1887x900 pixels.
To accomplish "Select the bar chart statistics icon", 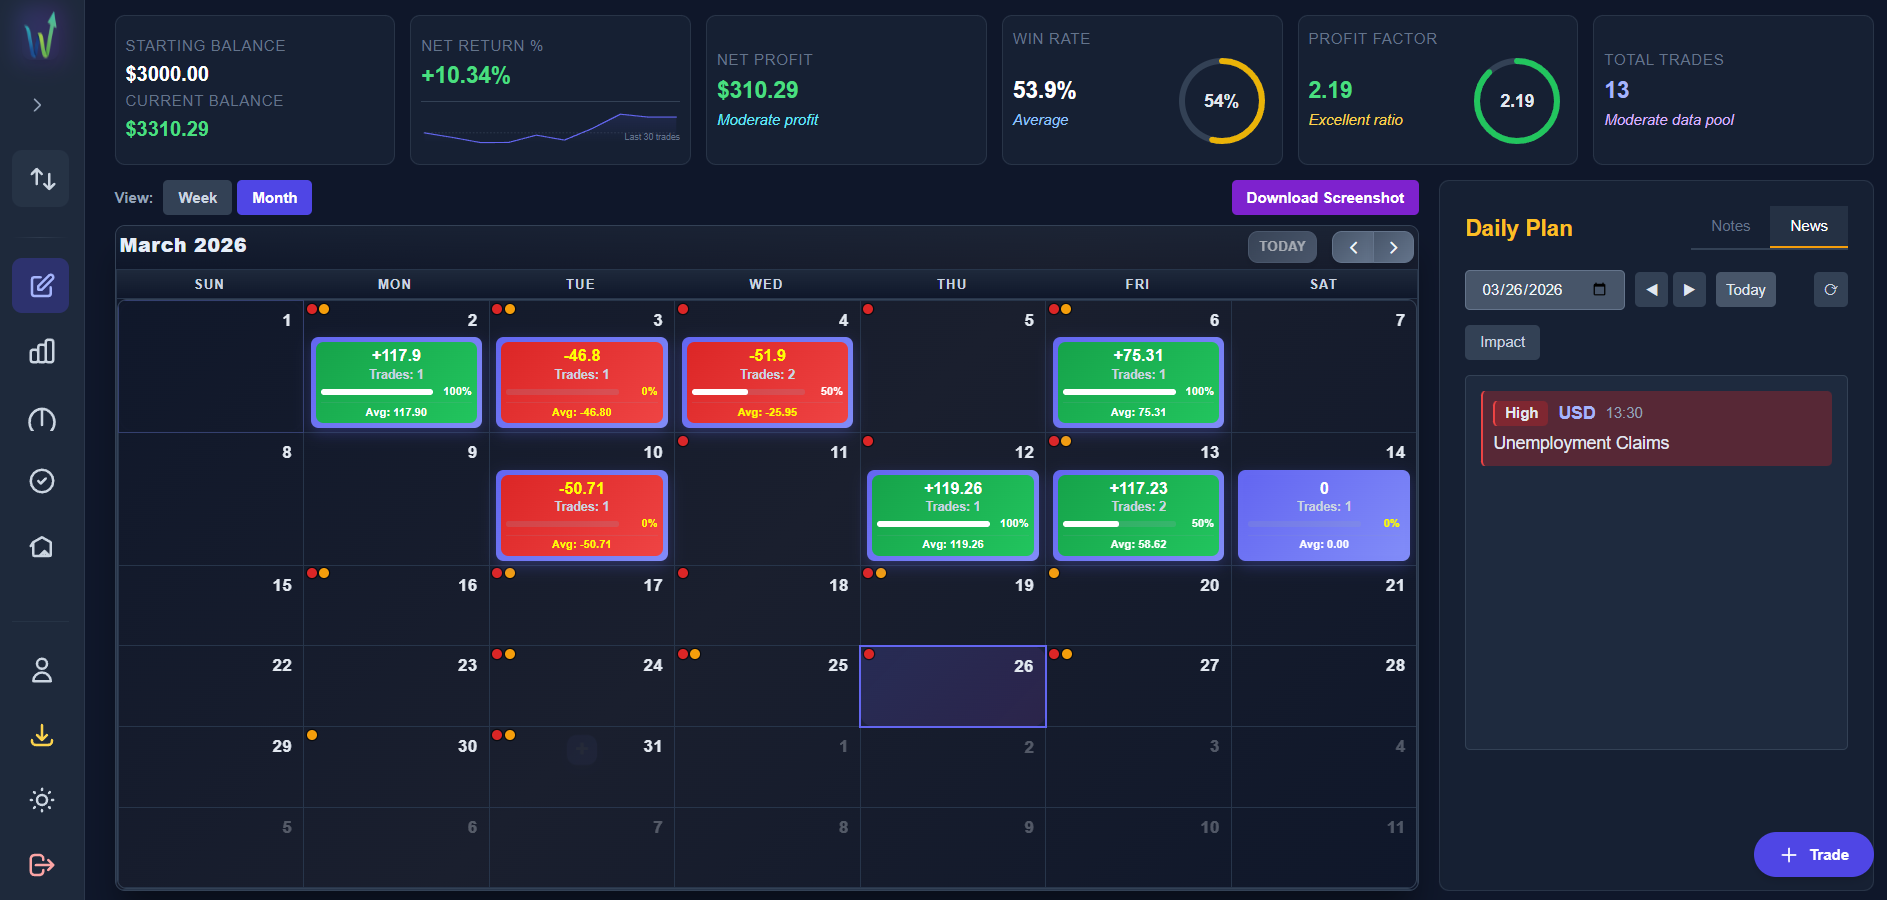I will pos(41,351).
